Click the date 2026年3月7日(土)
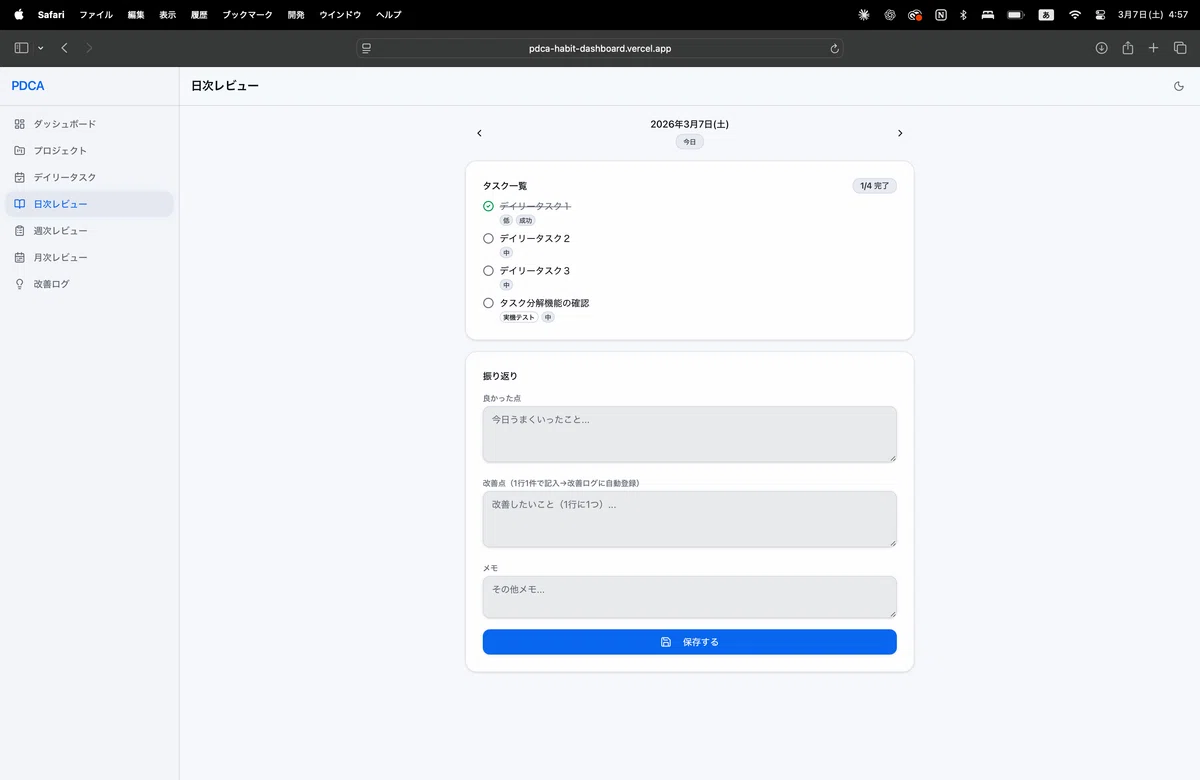The width and height of the screenshot is (1200, 780). 689,124
